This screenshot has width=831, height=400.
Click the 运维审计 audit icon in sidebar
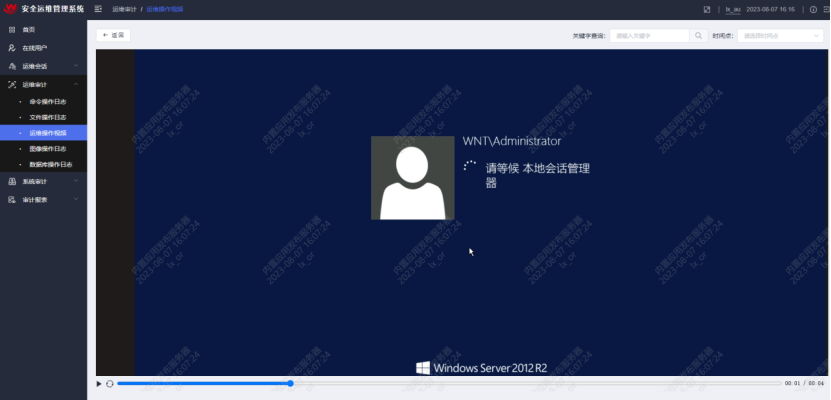tap(12, 84)
